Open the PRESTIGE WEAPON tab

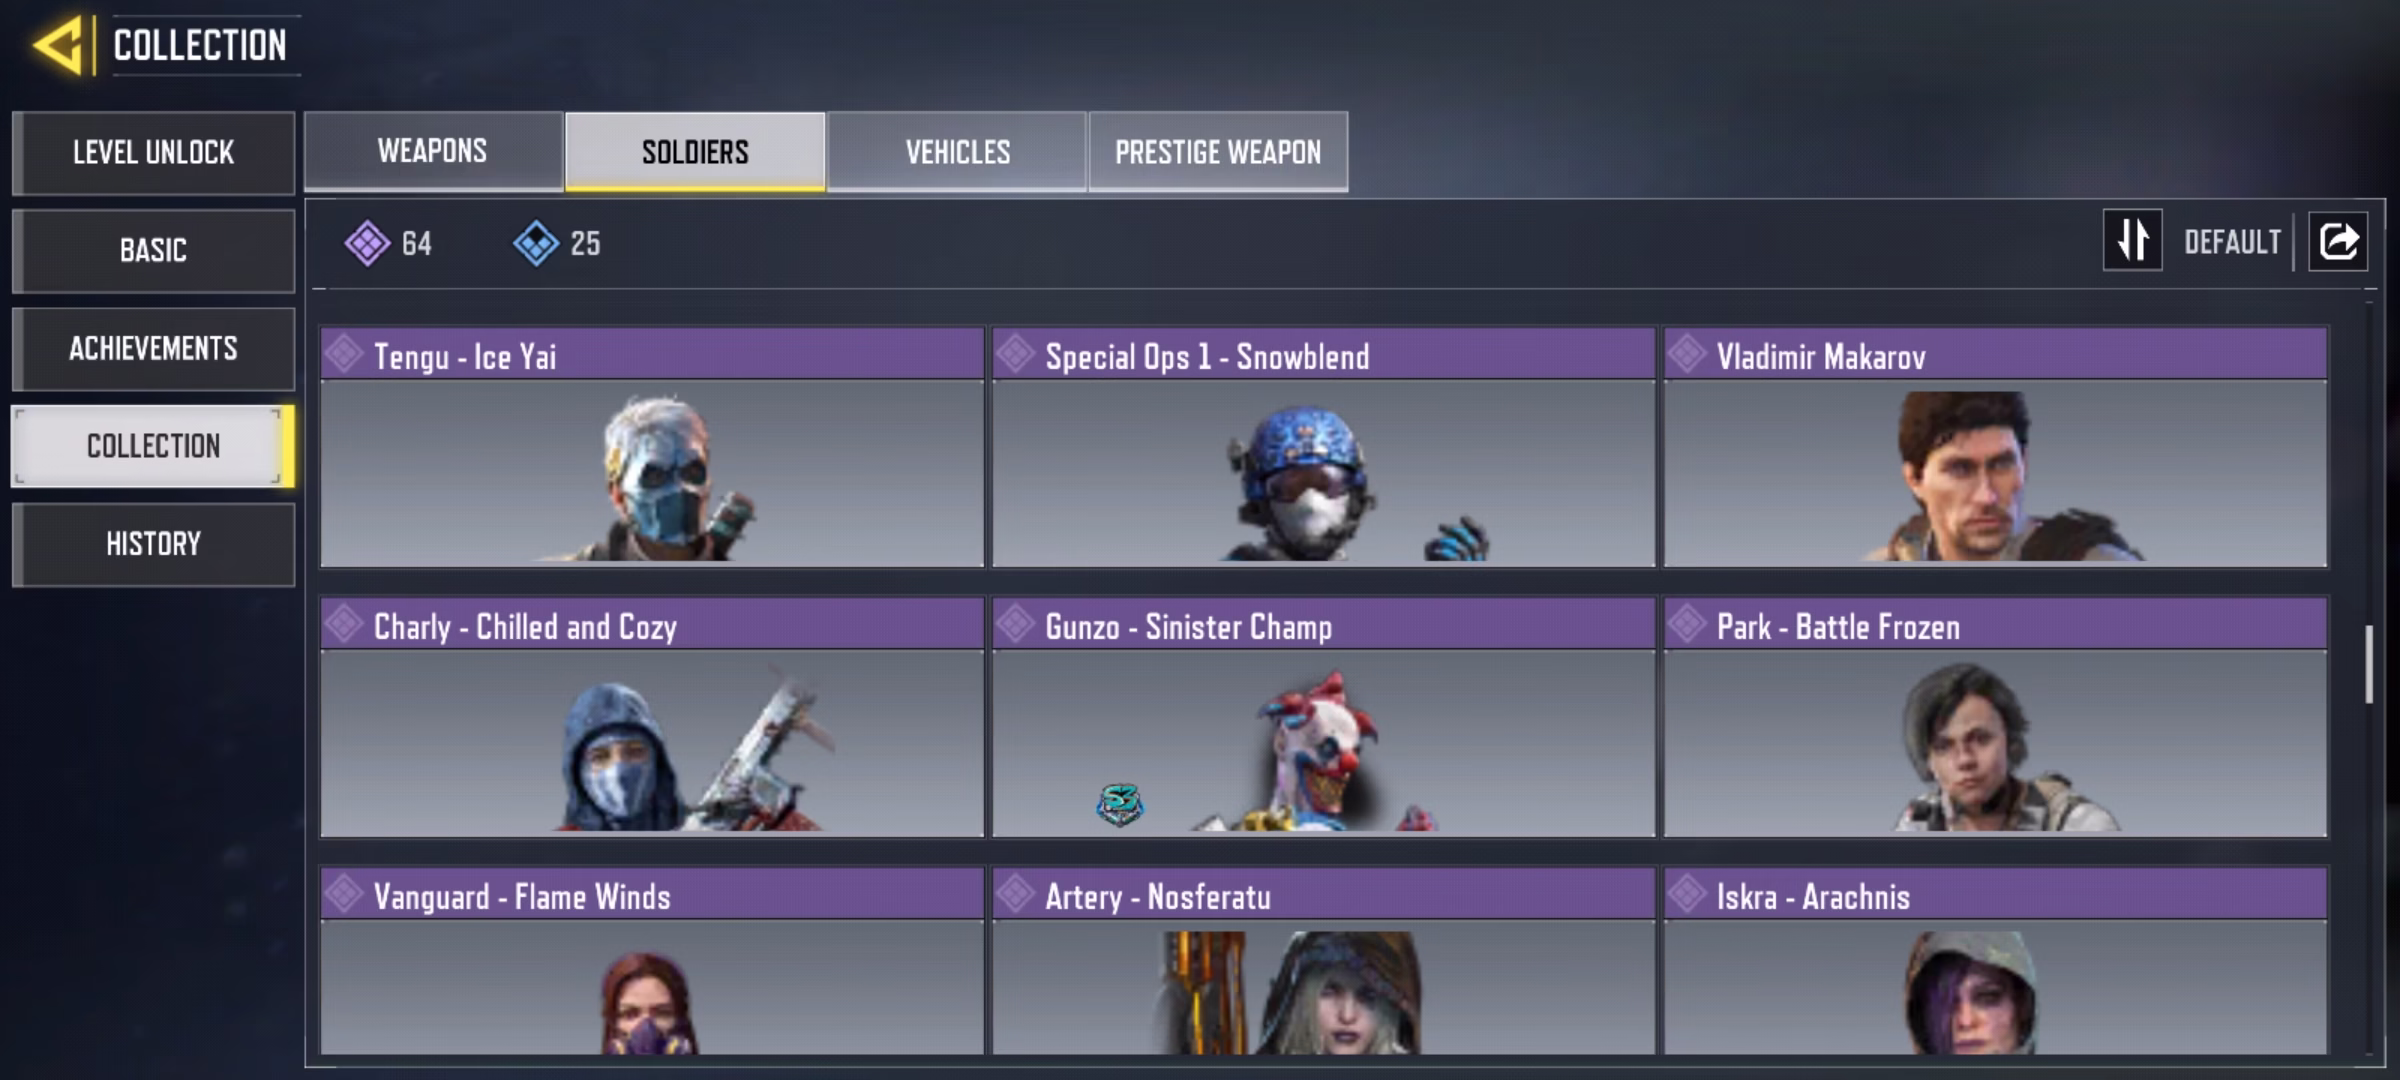1218,151
